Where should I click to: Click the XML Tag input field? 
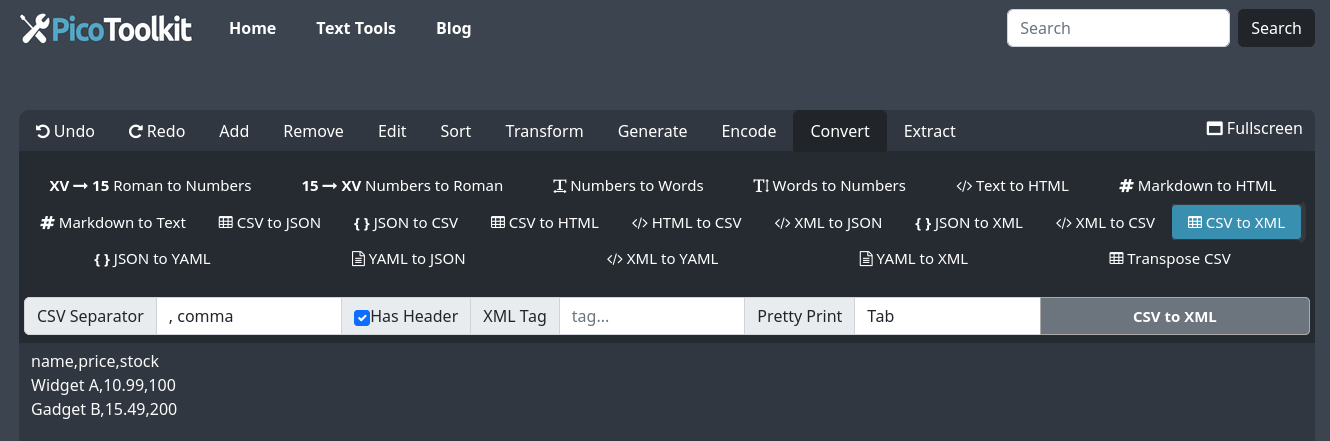point(651,317)
